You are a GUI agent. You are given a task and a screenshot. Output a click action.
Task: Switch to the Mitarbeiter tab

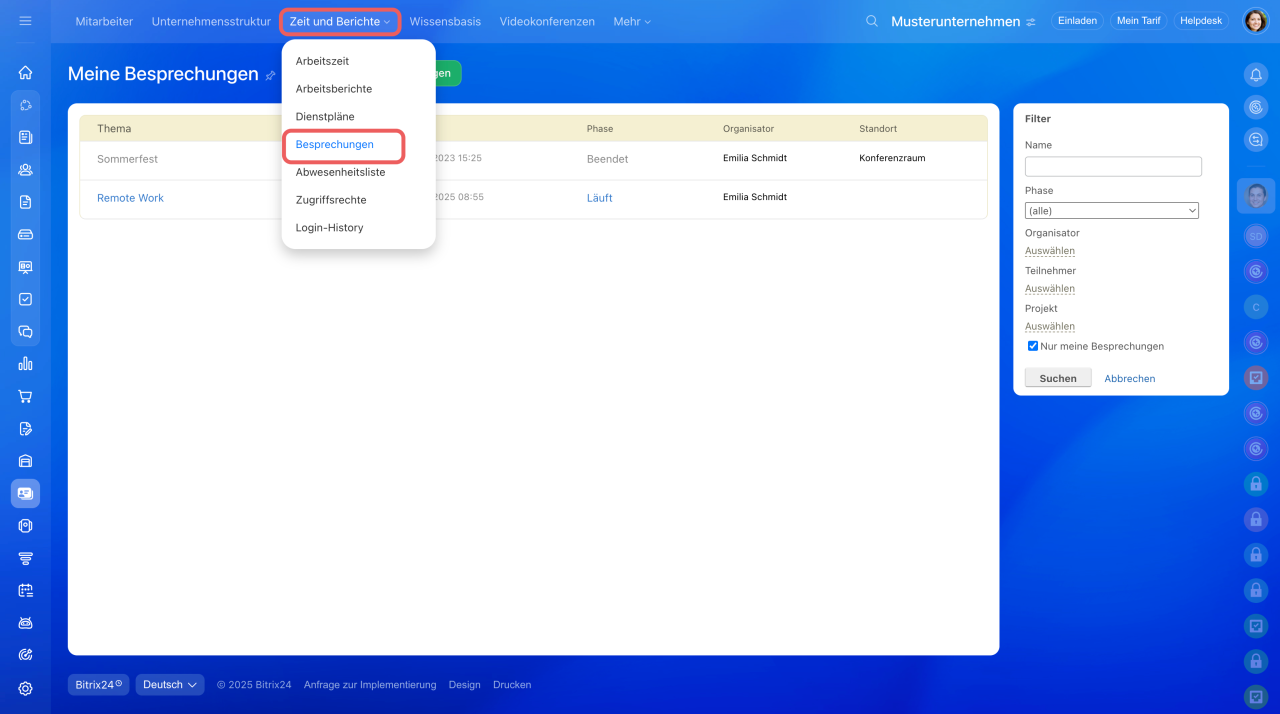click(104, 21)
